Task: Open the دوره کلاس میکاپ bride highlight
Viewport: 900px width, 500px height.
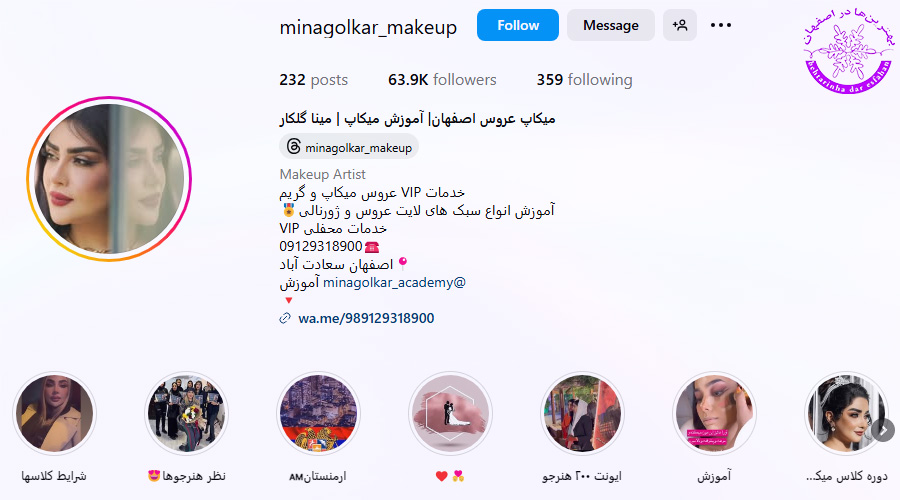Action: click(846, 413)
